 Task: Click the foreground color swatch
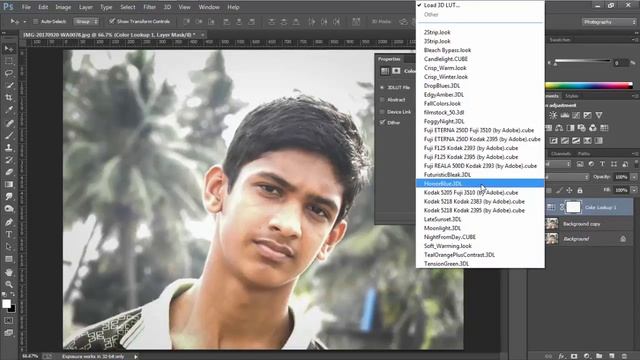point(6,304)
